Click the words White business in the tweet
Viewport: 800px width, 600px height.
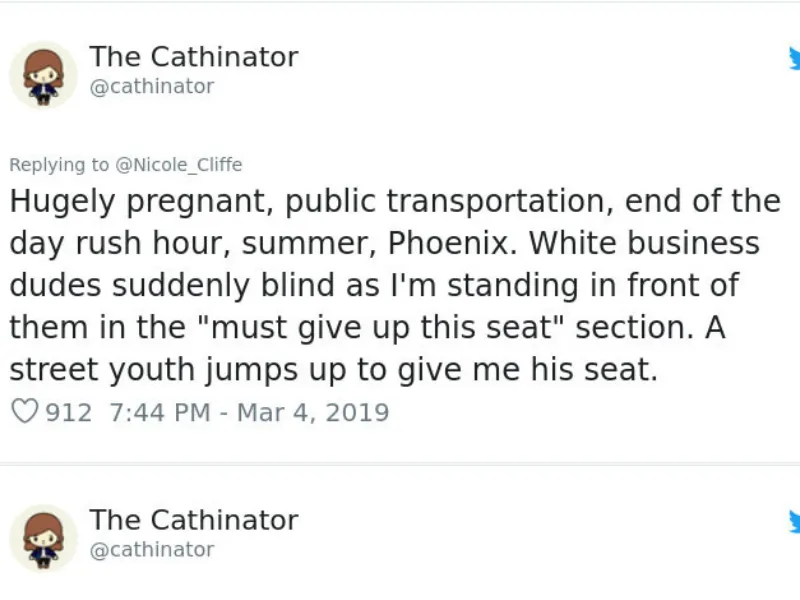pyautogui.click(x=644, y=243)
